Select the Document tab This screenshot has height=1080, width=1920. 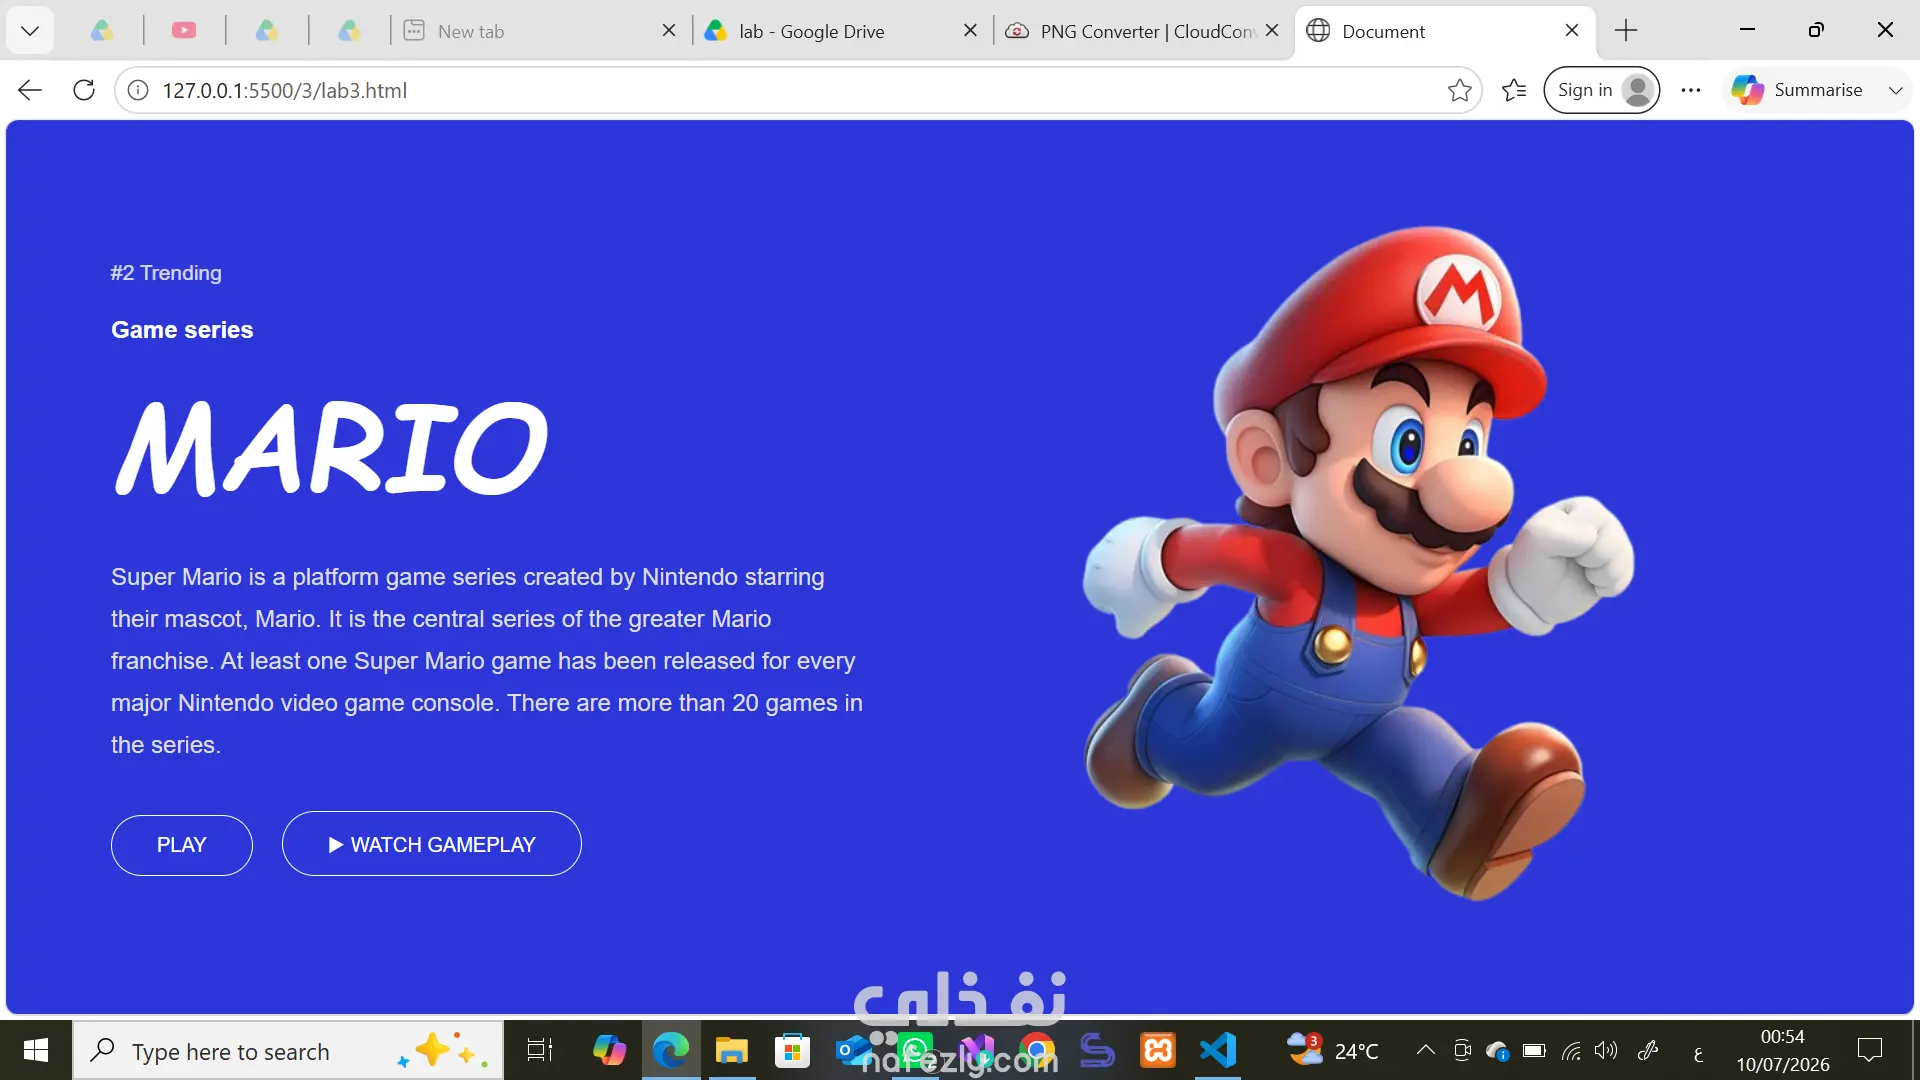click(x=1444, y=31)
